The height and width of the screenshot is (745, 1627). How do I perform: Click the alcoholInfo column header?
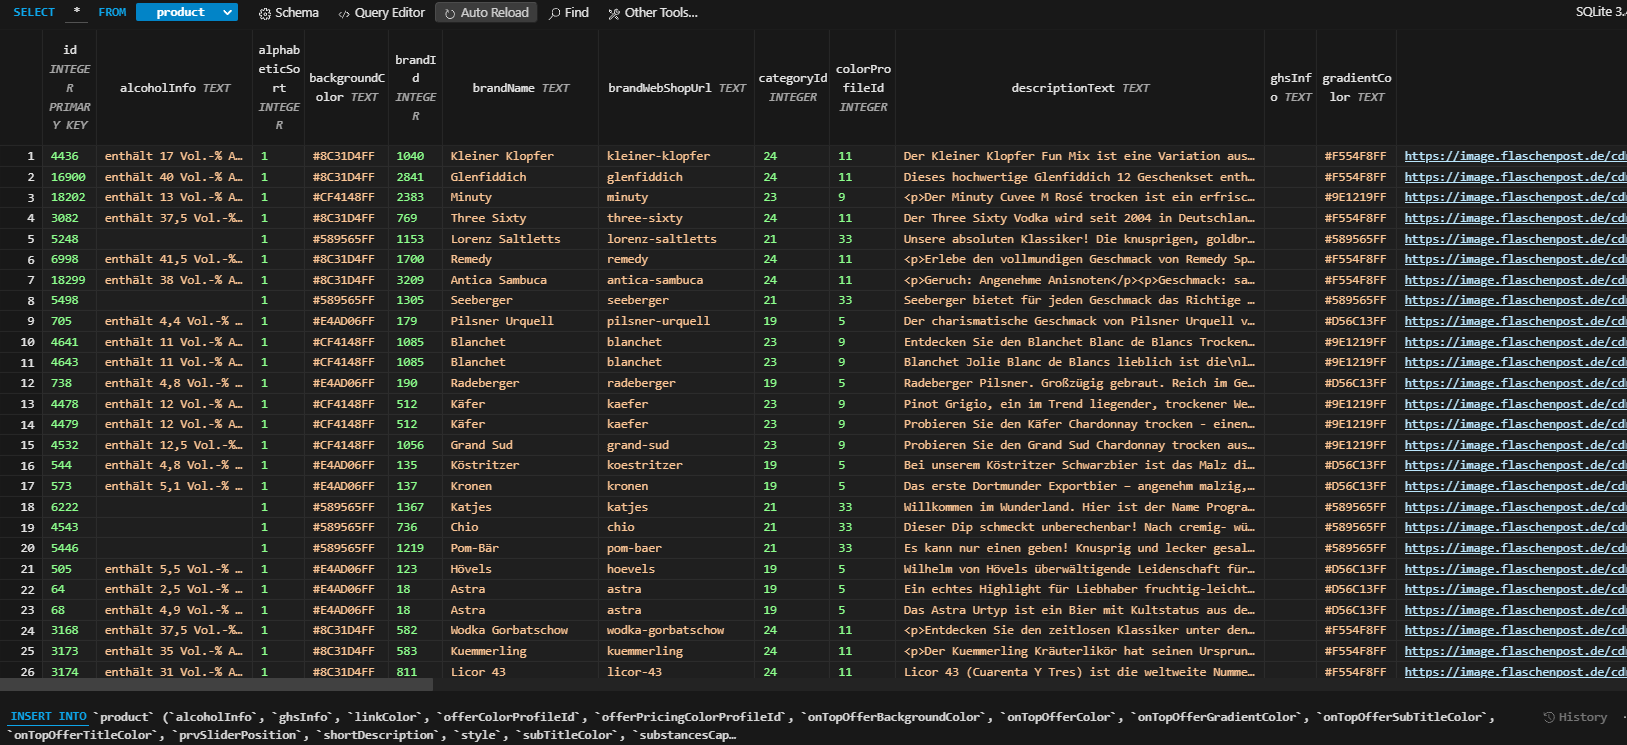tap(175, 88)
